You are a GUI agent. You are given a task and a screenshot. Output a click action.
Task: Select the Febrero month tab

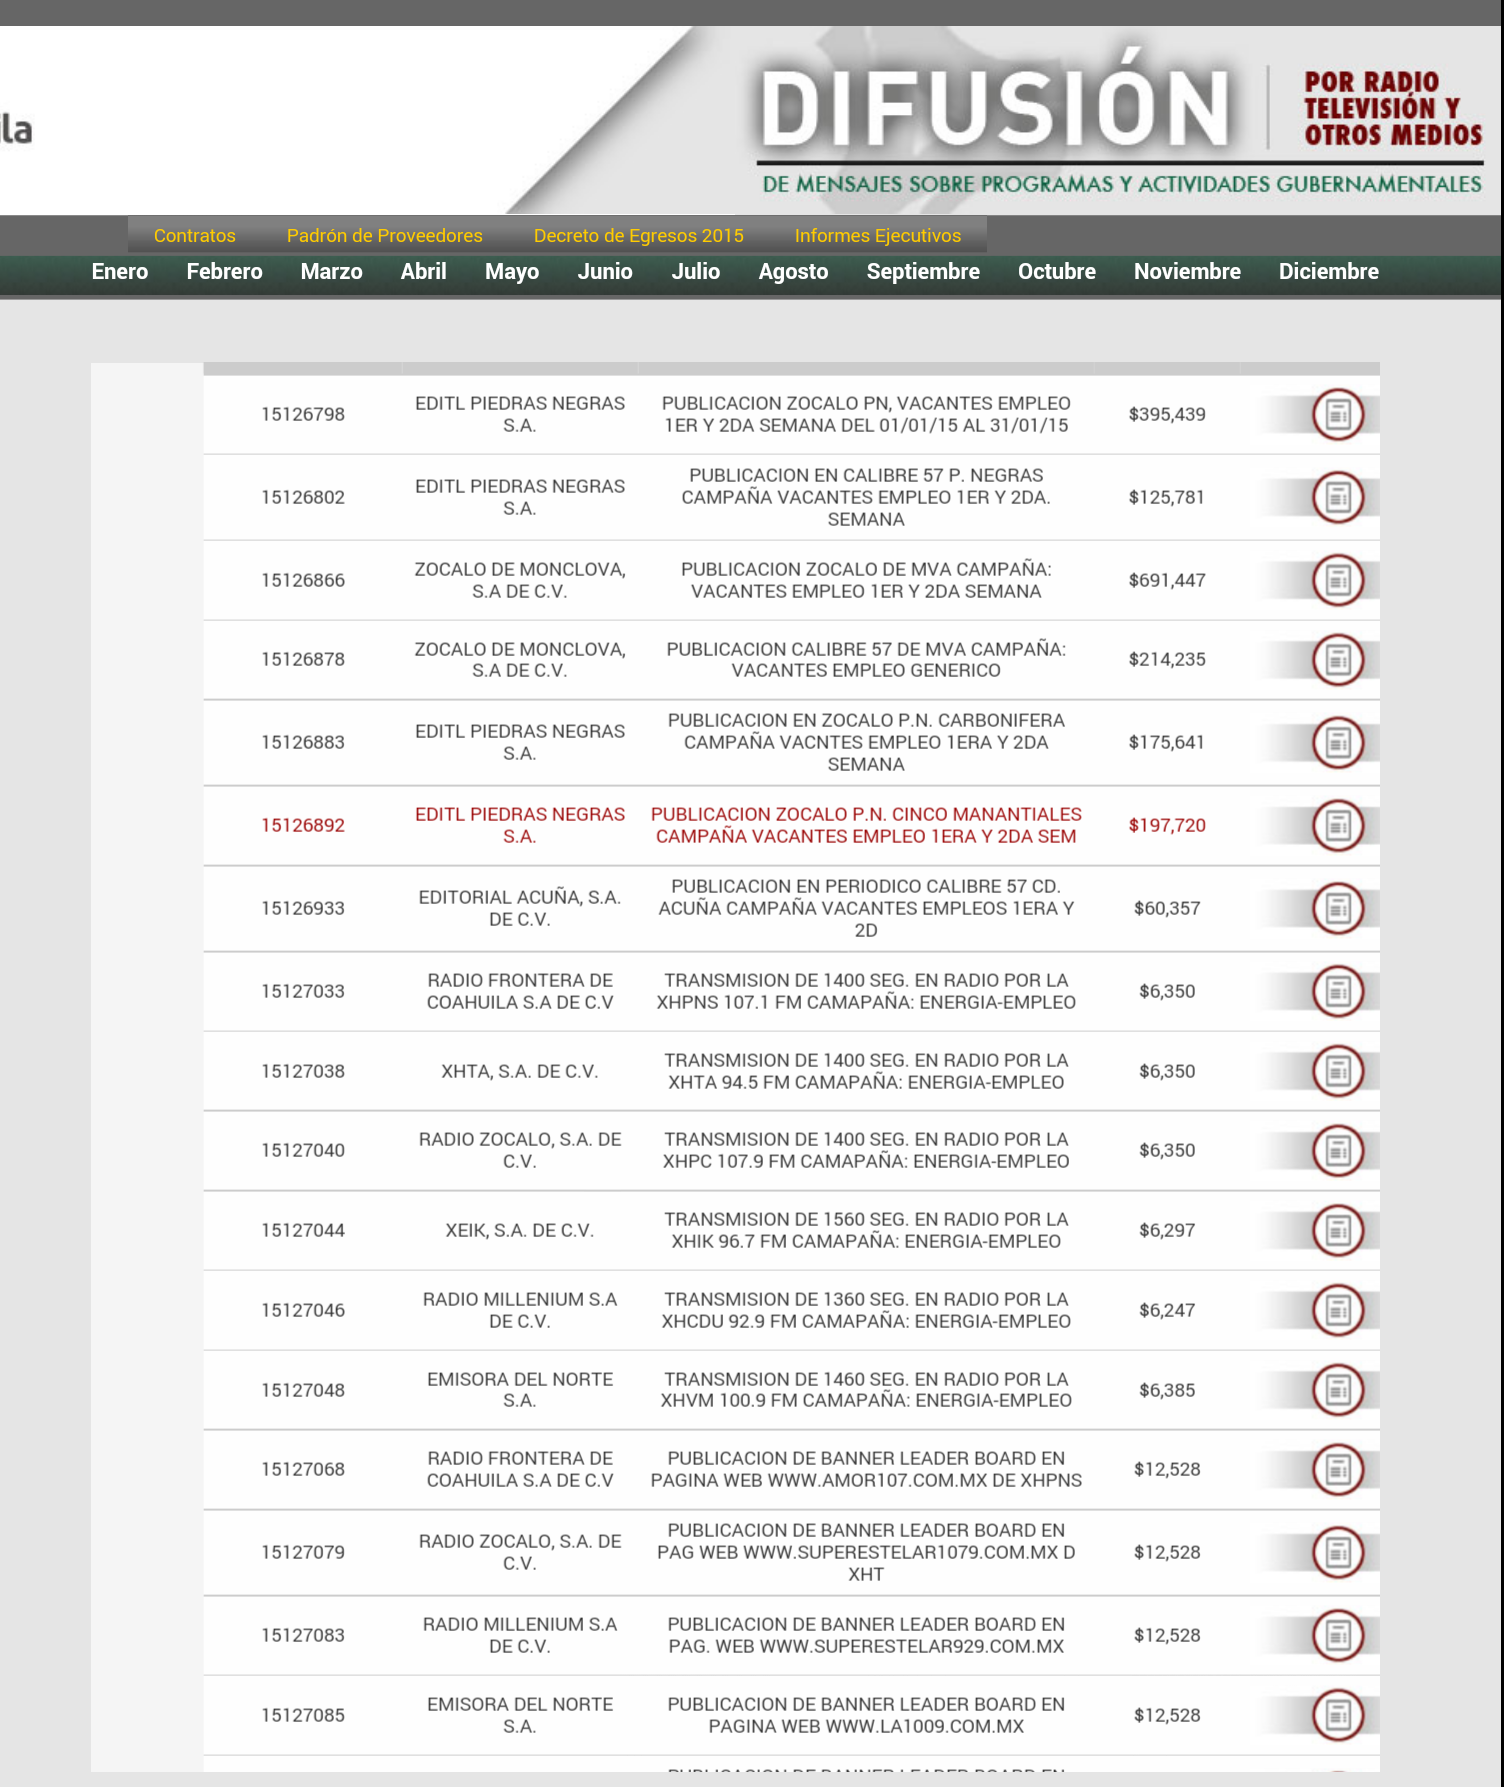[x=224, y=272]
